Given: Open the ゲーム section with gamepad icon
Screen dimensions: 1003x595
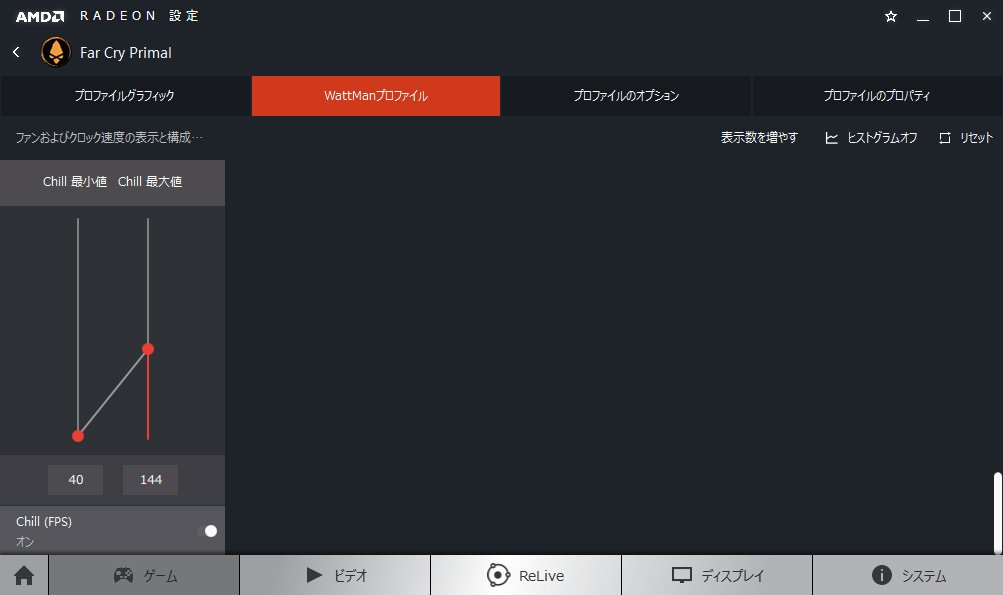Looking at the screenshot, I should point(144,576).
